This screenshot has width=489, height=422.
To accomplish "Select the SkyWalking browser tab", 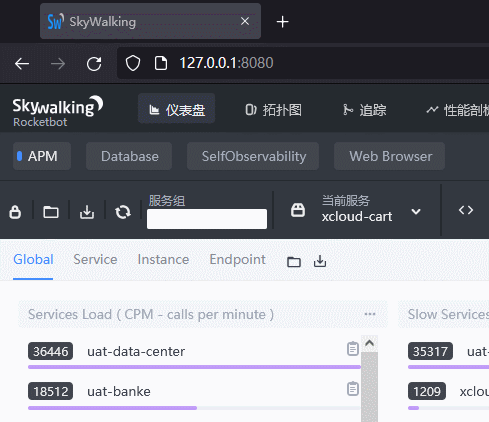I will tap(150, 21).
